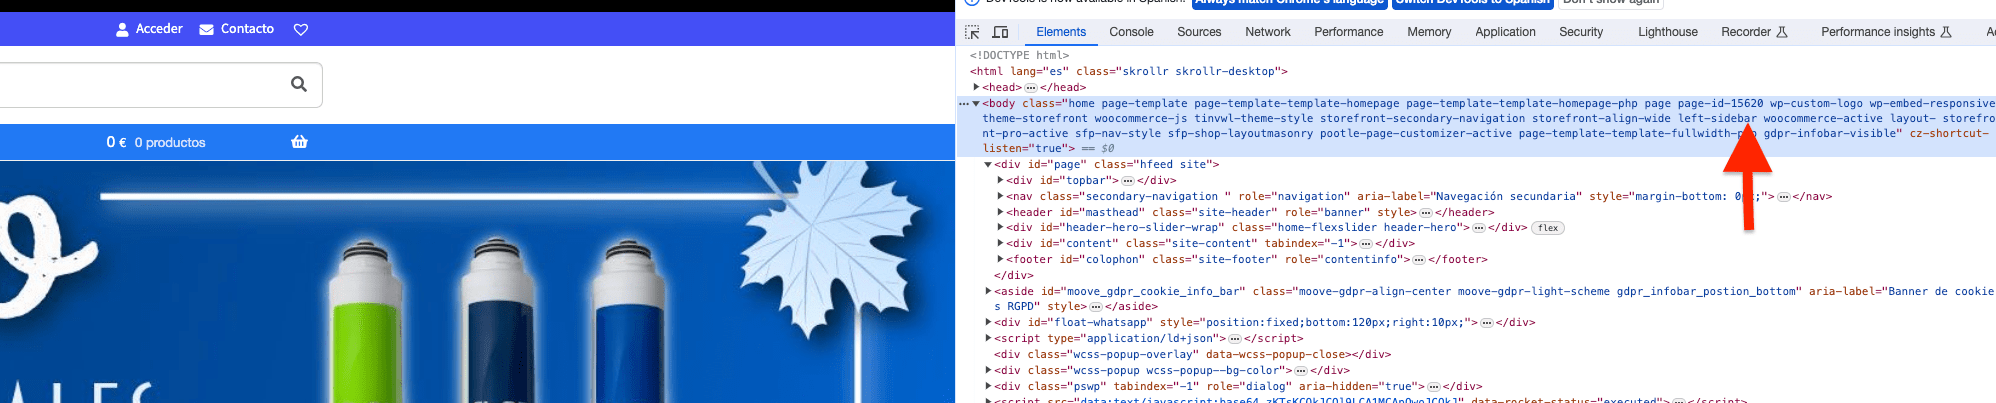Expand the div class pswp node
The width and height of the screenshot is (1996, 403).
[x=988, y=386]
